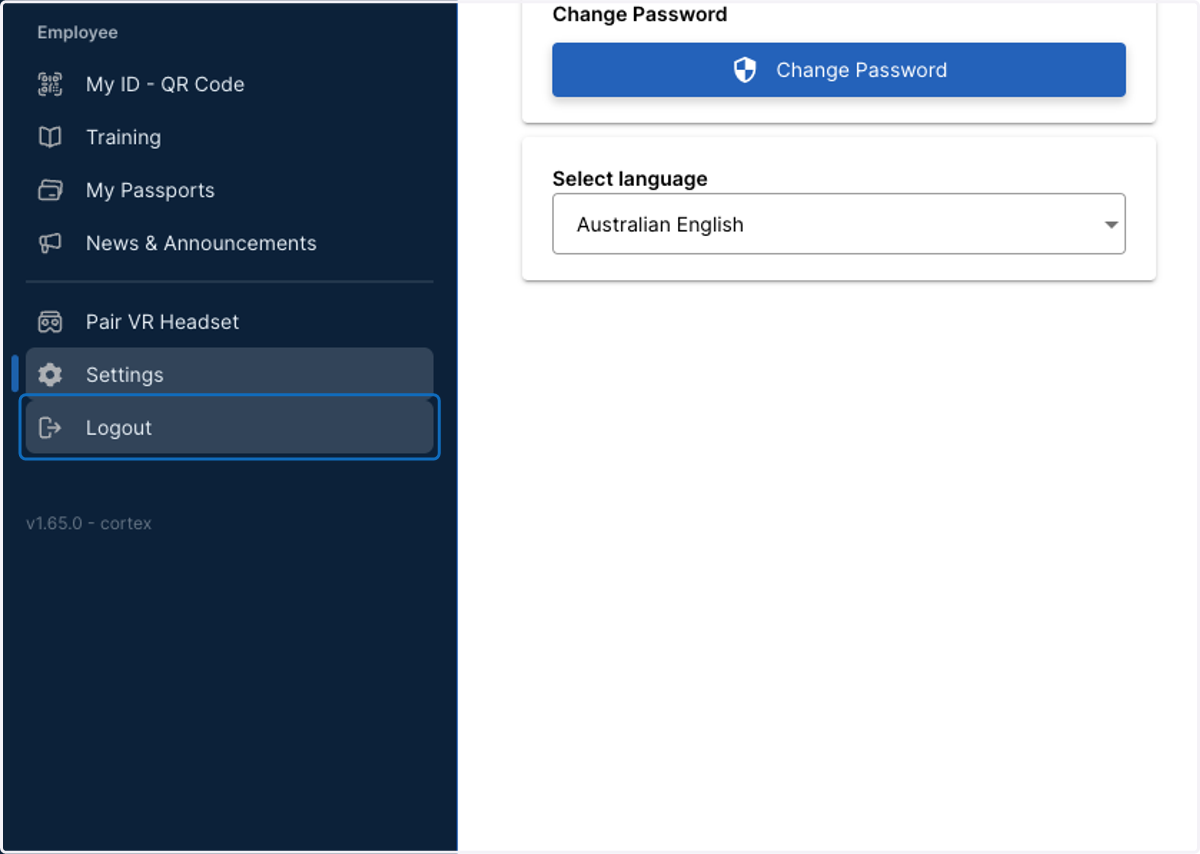Go to the Training section
Viewport: 1200px width, 854px height.
pos(229,137)
